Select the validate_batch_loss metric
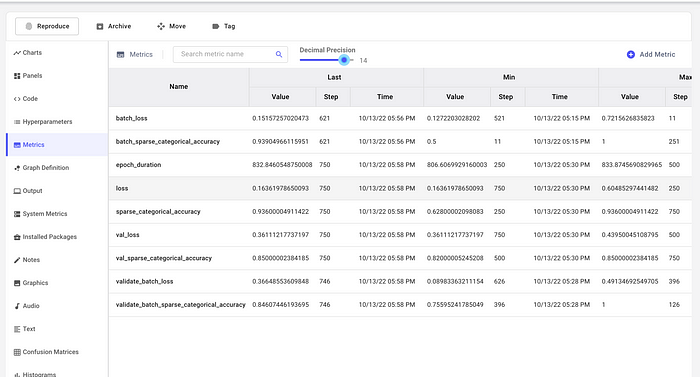The image size is (700, 377). pos(400,281)
